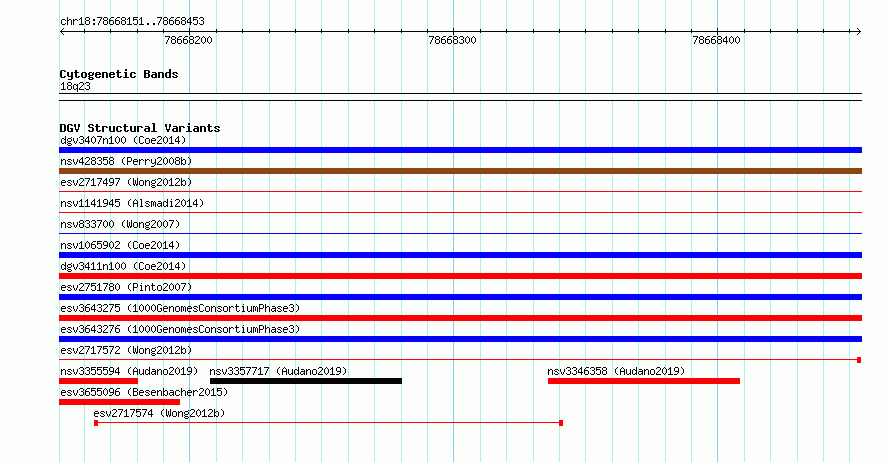
Task: Click the ruler's left arrow end
Action: tap(62, 32)
